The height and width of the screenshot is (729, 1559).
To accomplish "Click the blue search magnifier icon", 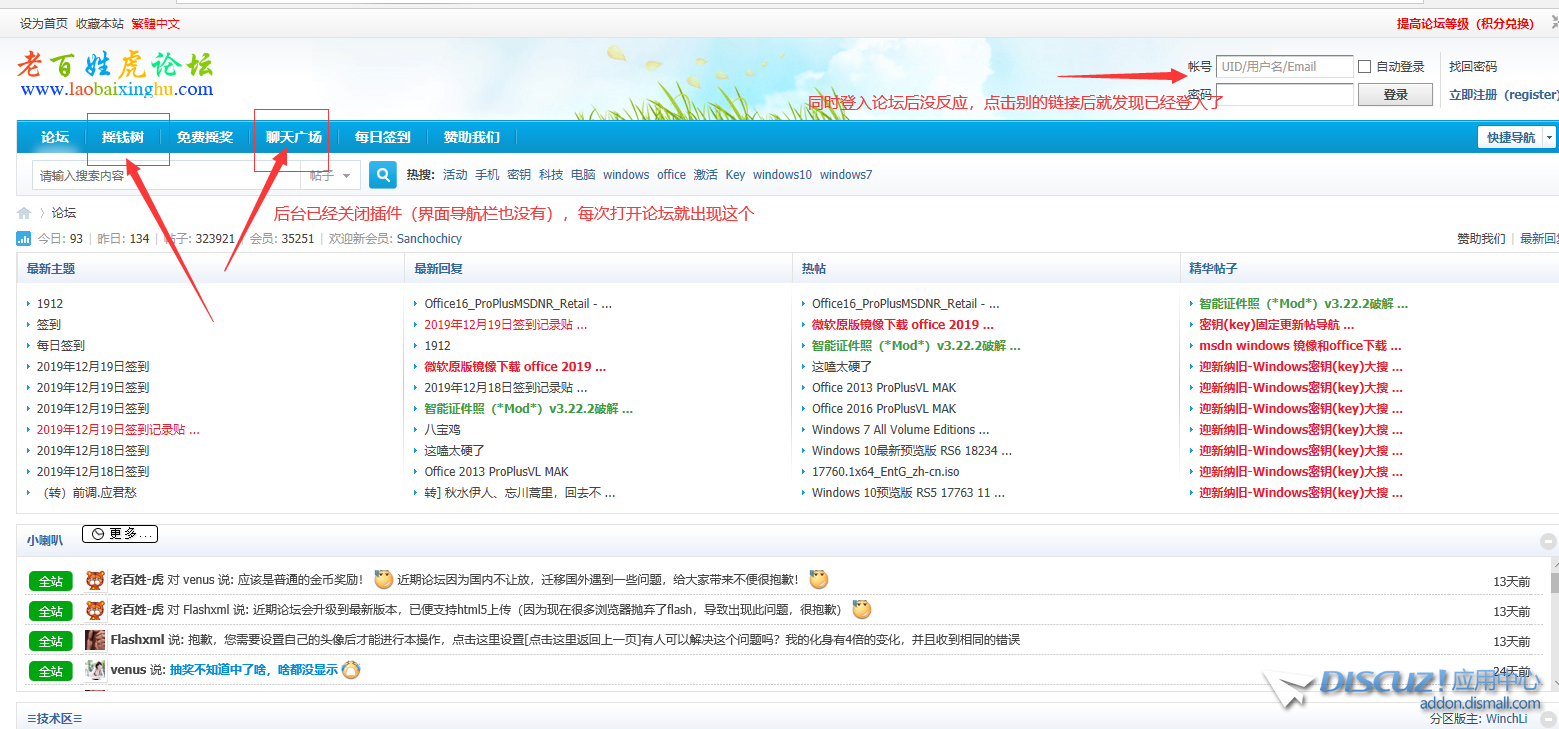I will 383,175.
